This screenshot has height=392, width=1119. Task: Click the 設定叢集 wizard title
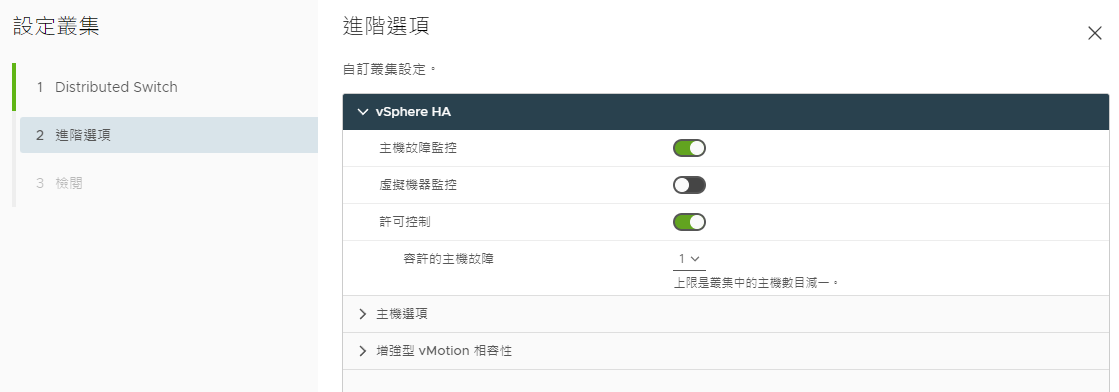(x=56, y=26)
